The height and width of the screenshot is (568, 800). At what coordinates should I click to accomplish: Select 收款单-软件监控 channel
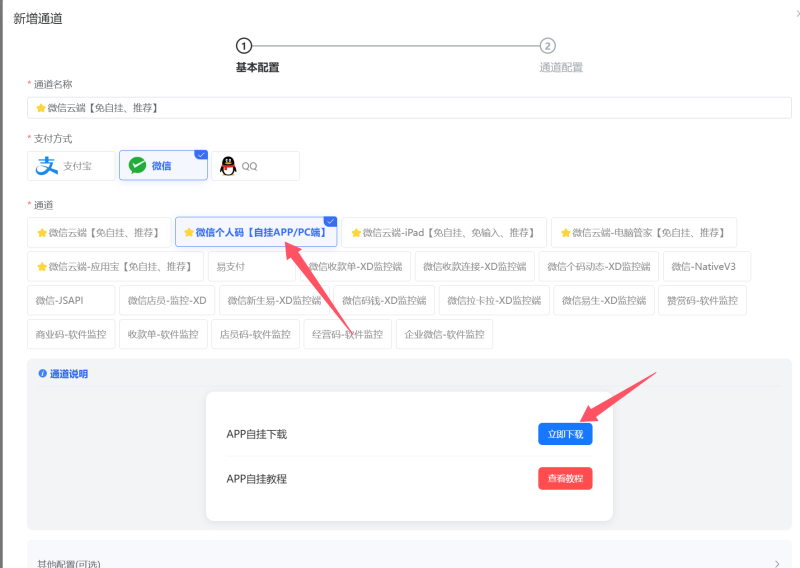pos(163,334)
